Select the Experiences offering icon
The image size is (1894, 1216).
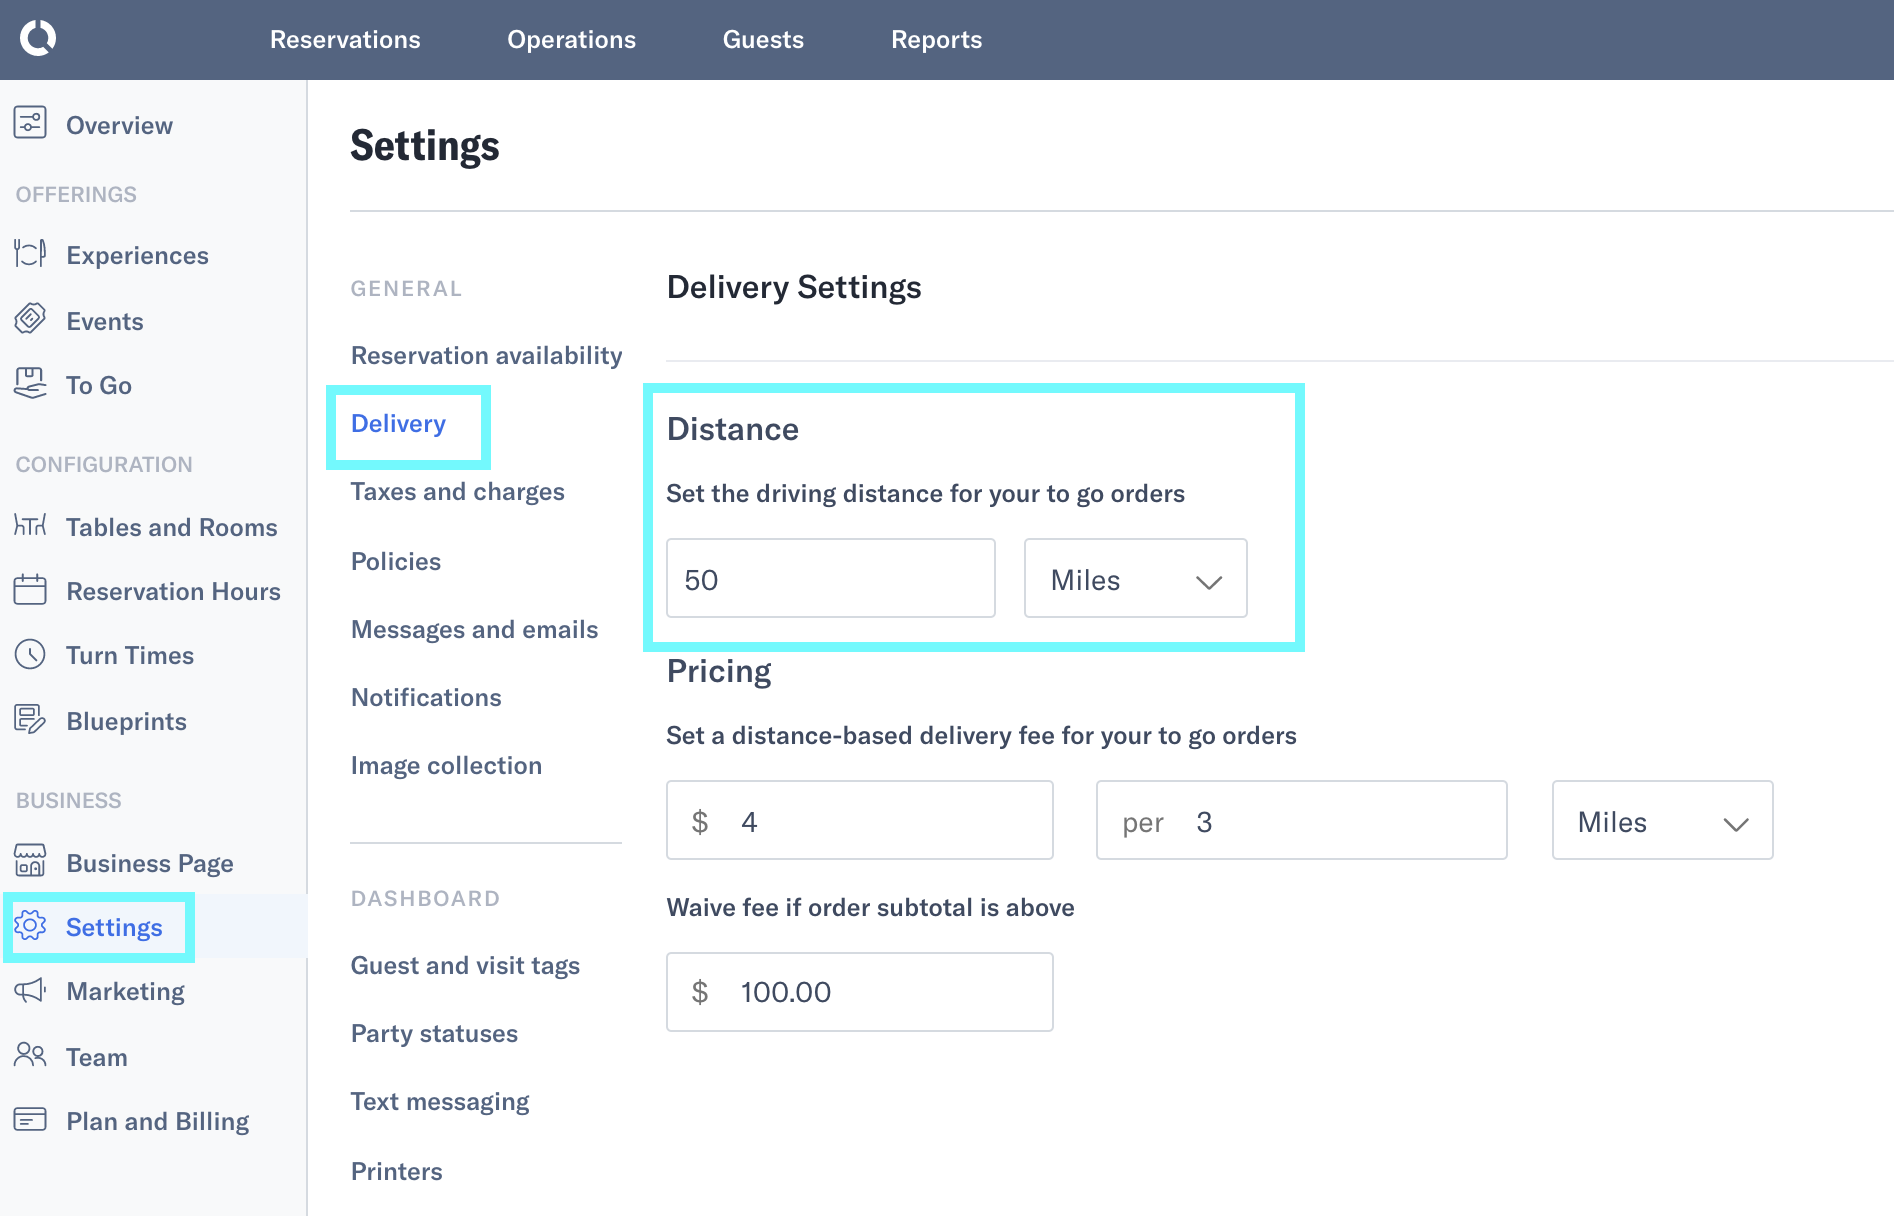point(30,255)
